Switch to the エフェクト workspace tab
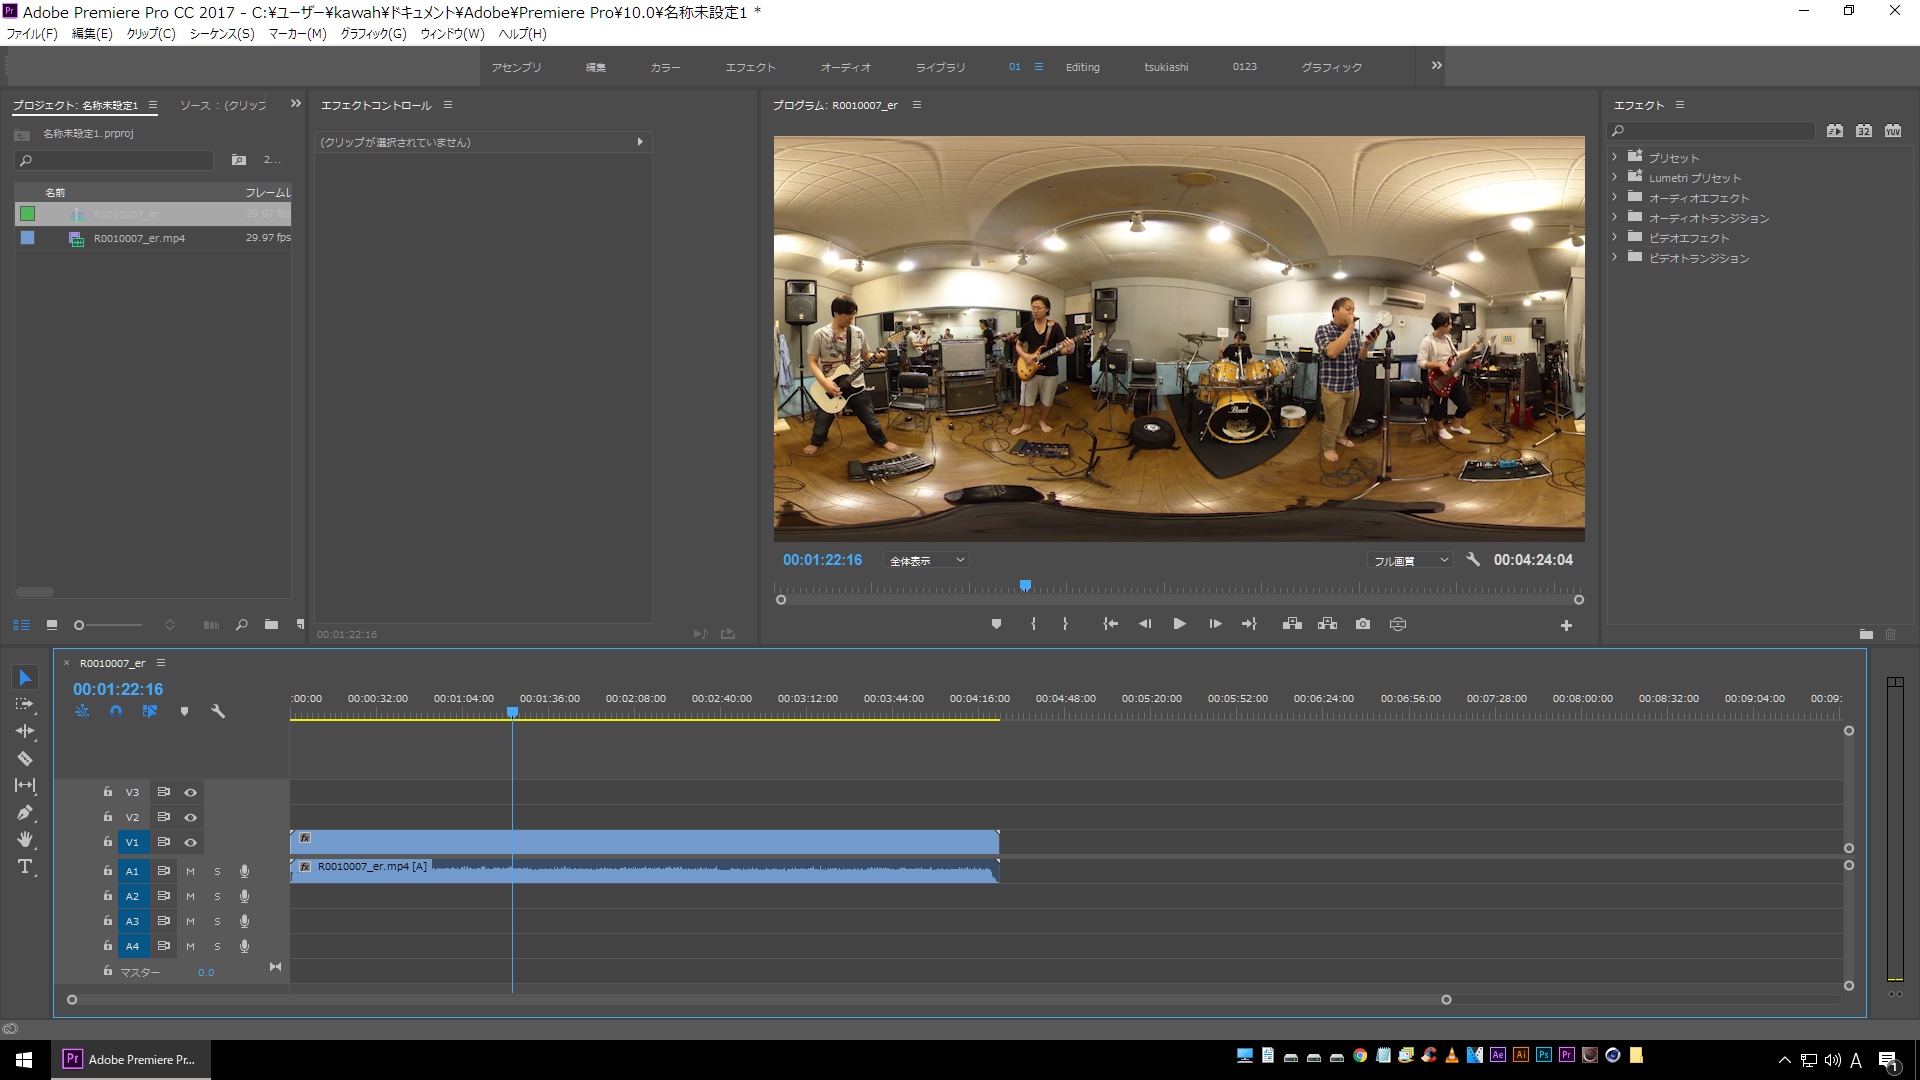The width and height of the screenshot is (1920, 1080). coord(751,67)
